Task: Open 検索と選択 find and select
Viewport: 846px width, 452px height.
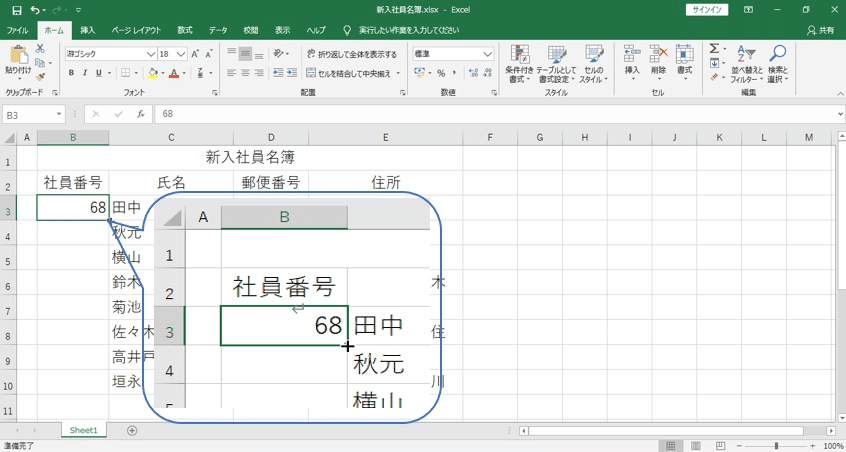Action: click(778, 64)
